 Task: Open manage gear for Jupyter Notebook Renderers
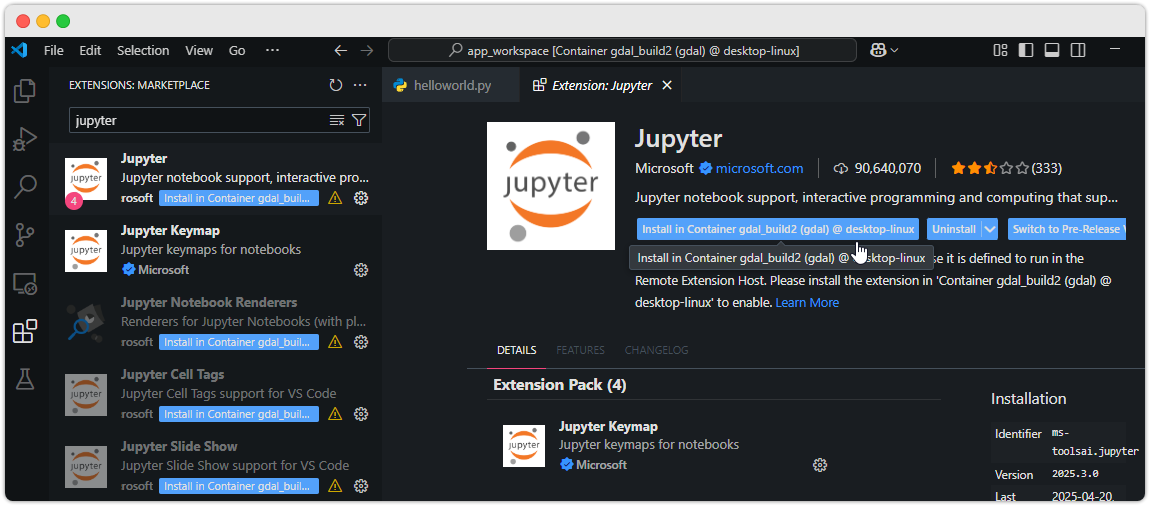click(361, 342)
